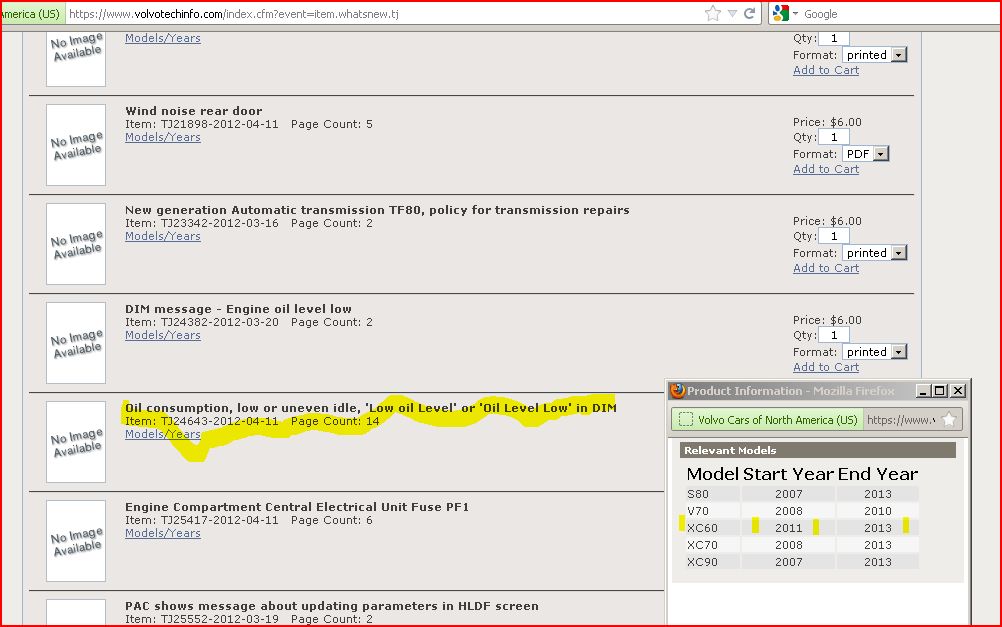
Task: Select XC90 model row cell
Action: point(713,562)
